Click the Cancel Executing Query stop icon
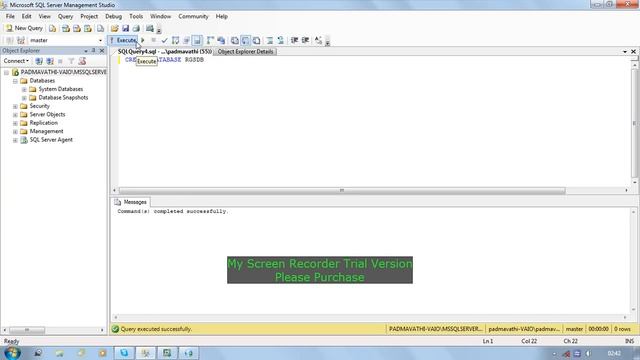This screenshot has height=360, width=640. (x=153, y=40)
